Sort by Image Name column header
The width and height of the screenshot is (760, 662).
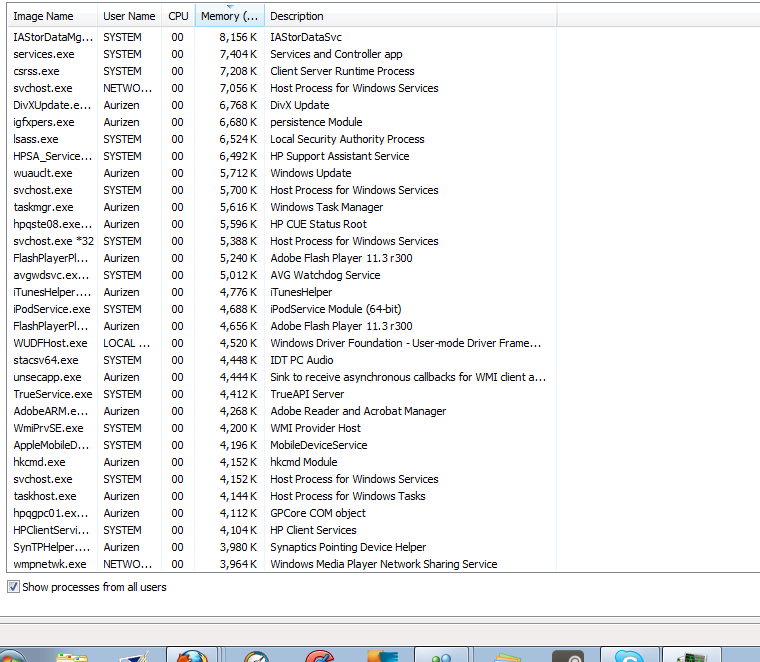pyautogui.click(x=52, y=16)
